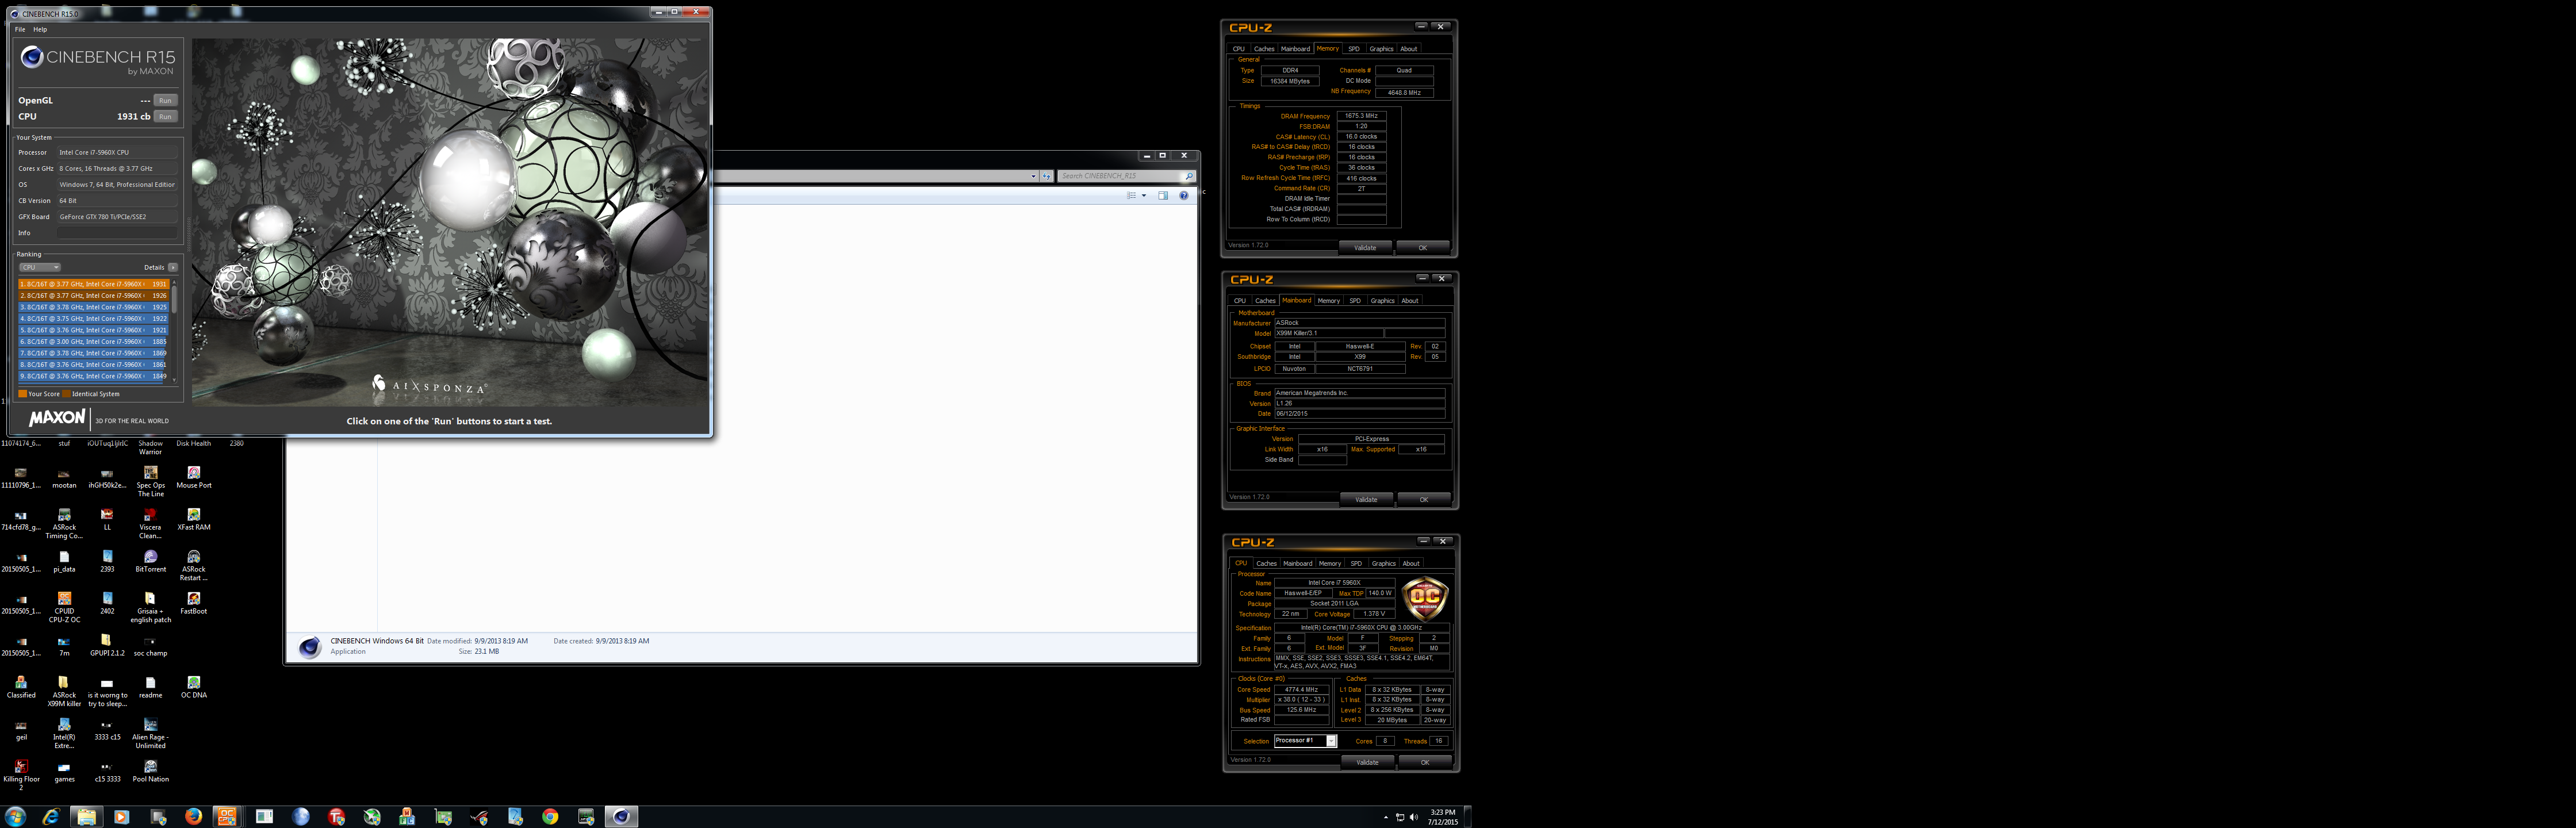Screen dimensions: 2576x828
Task: Open the XFast RAM desktop shortcut
Action: [x=194, y=519]
